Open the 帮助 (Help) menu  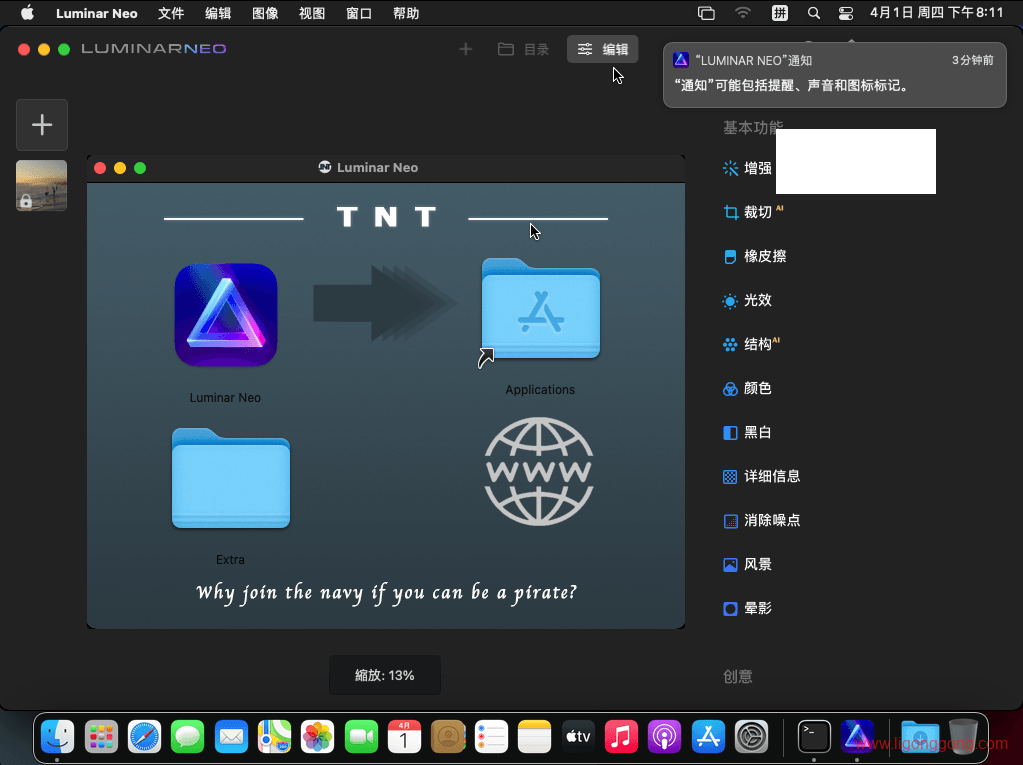tap(406, 13)
